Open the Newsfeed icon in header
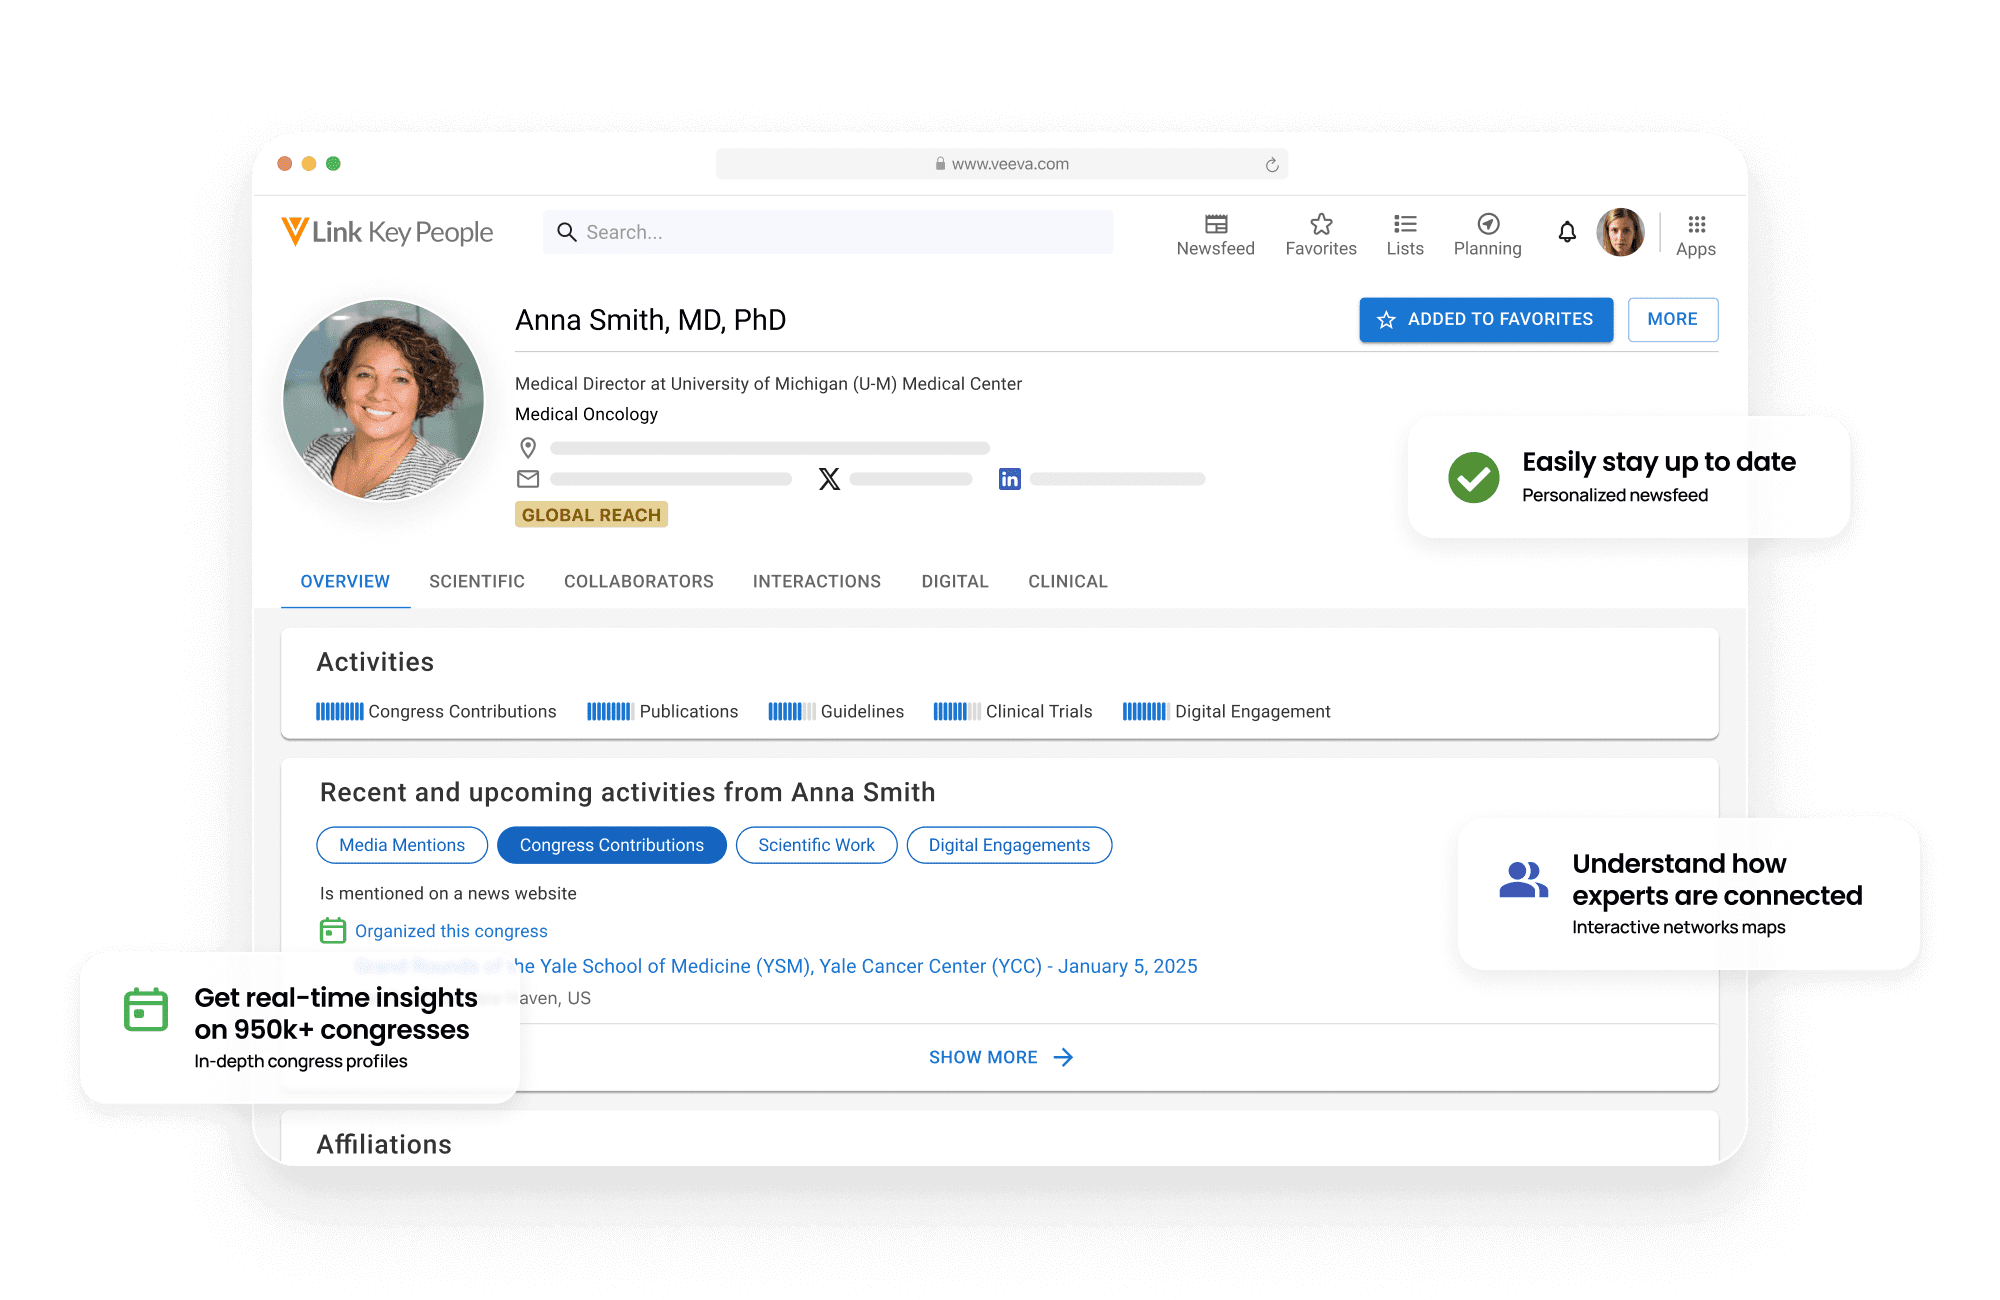 [1215, 225]
